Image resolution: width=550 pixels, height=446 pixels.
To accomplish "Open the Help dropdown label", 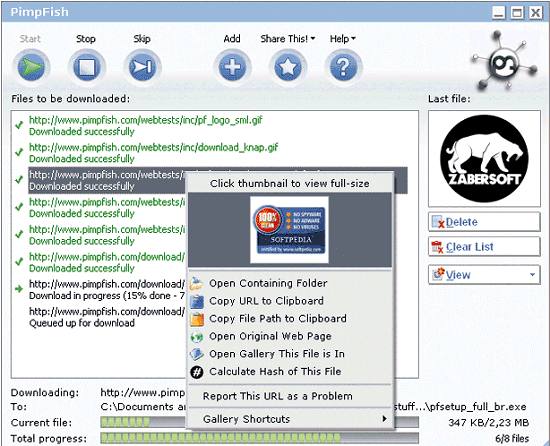I will tap(343, 39).
